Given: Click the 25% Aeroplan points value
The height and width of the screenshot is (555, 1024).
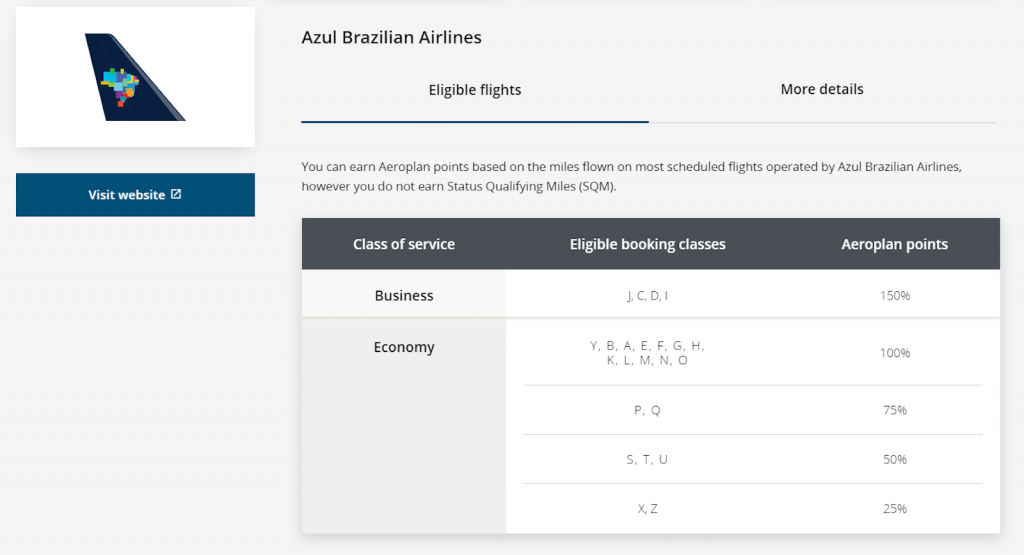Looking at the screenshot, I should pos(894,509).
